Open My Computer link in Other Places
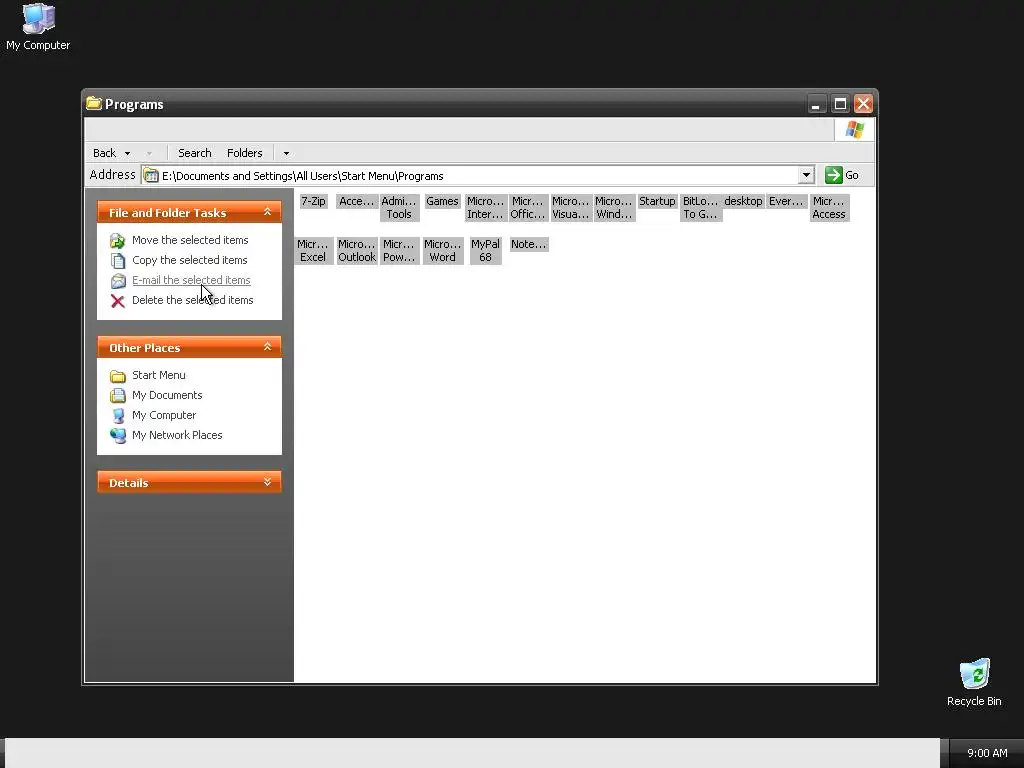1024x768 pixels. pyautogui.click(x=164, y=415)
